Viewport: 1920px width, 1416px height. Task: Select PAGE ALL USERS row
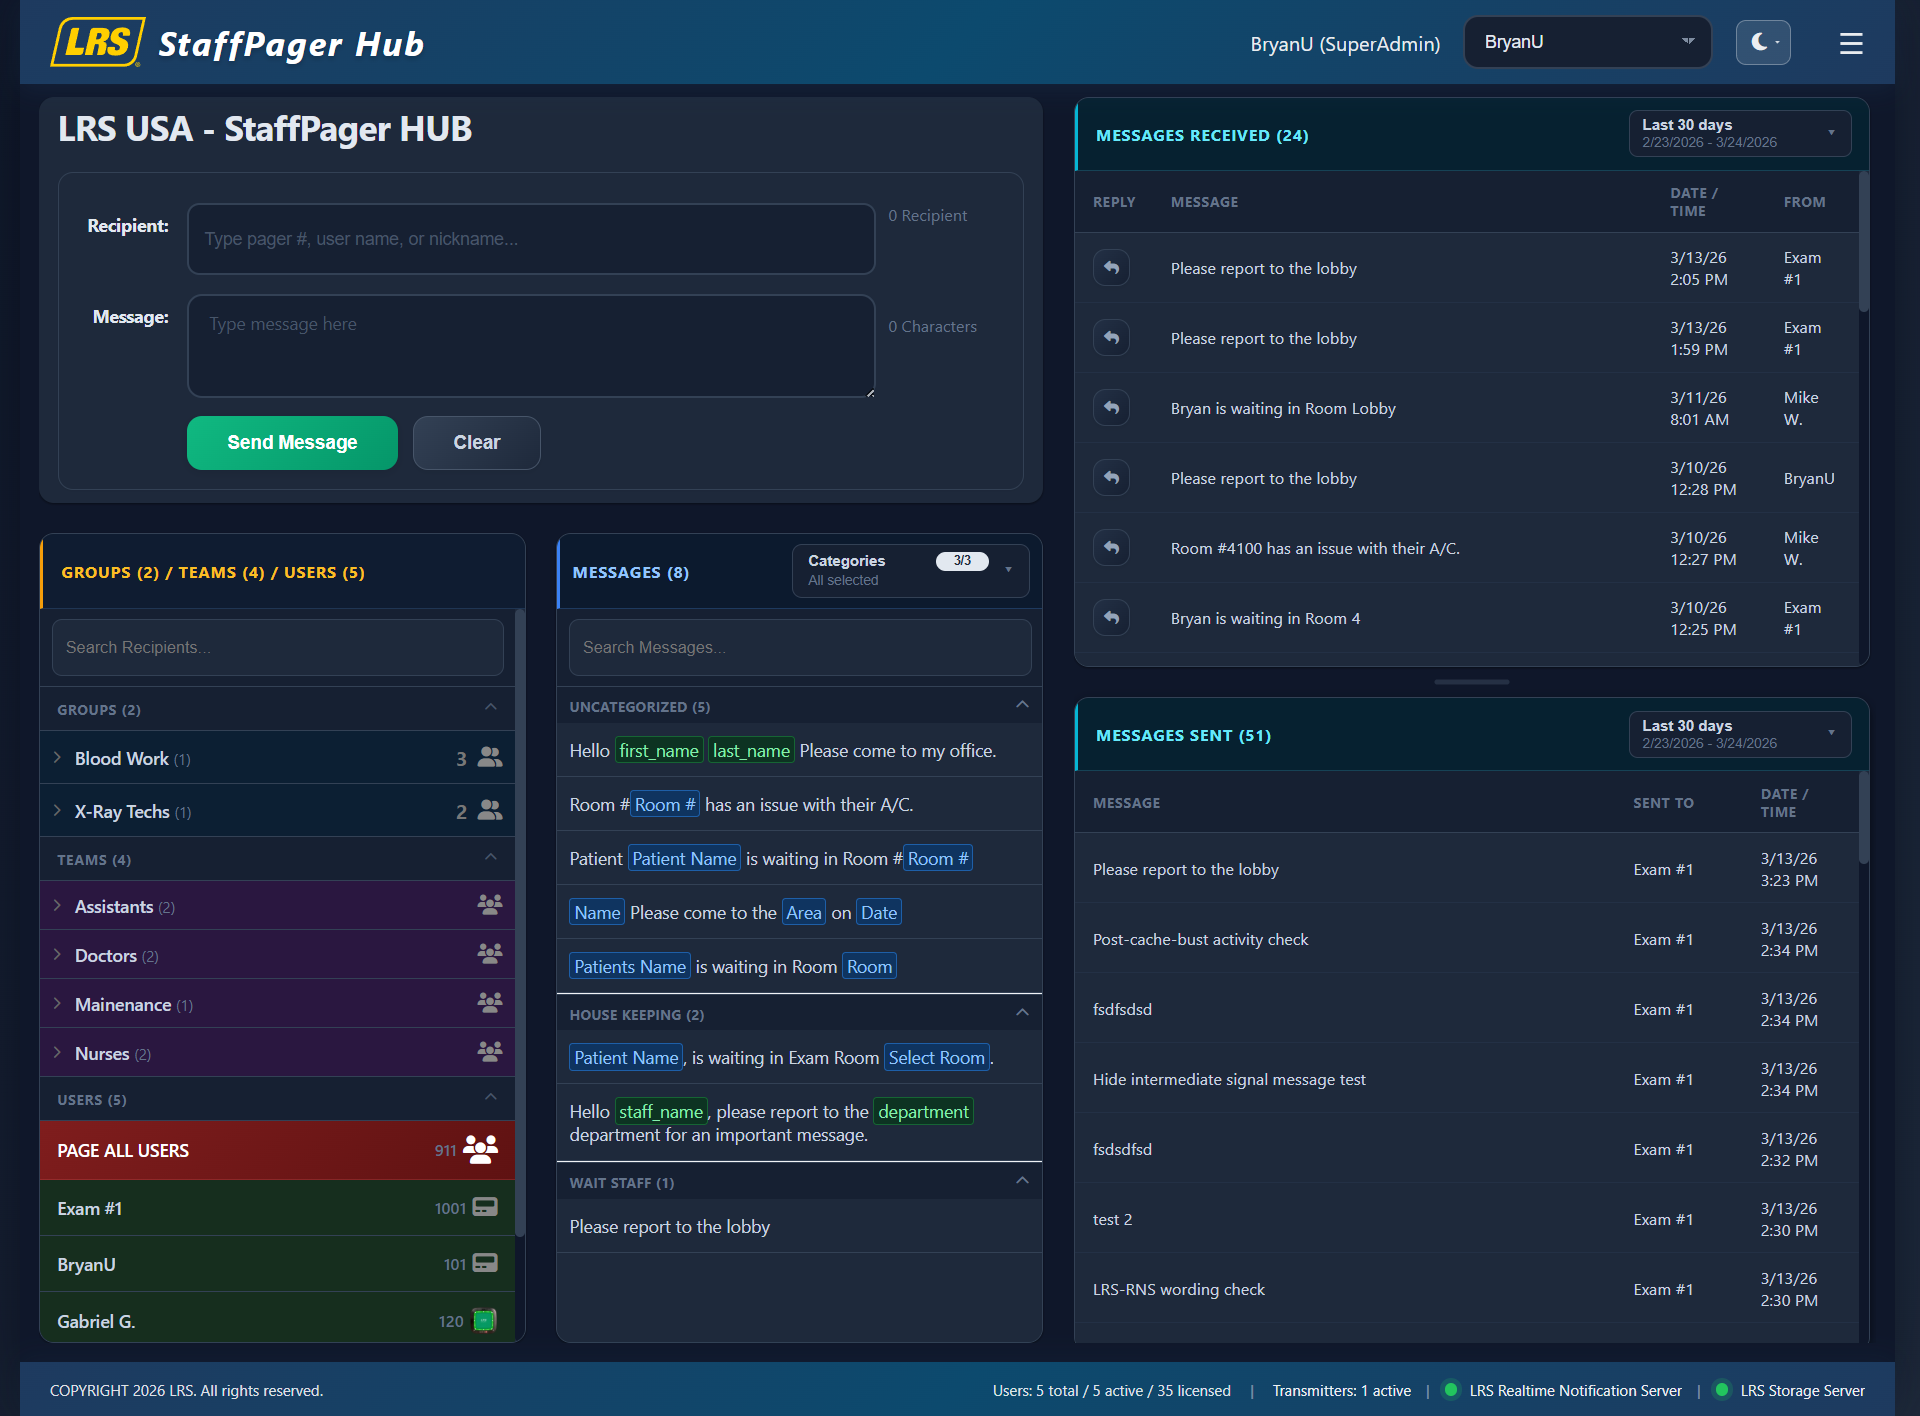click(277, 1150)
